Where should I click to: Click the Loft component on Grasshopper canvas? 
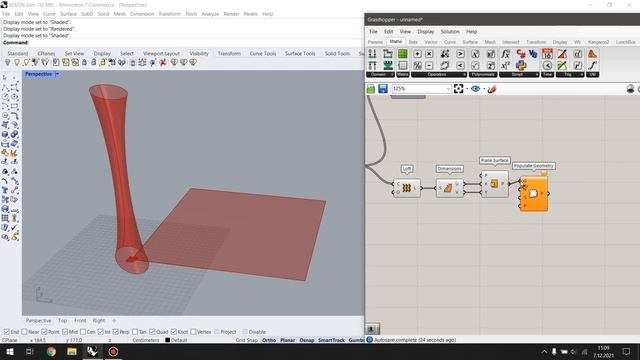tap(407, 188)
